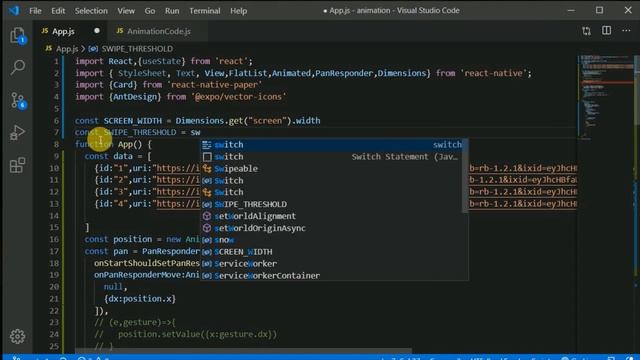Select the setWorldAlignment suggestion
640x360 pixels.
(334, 216)
